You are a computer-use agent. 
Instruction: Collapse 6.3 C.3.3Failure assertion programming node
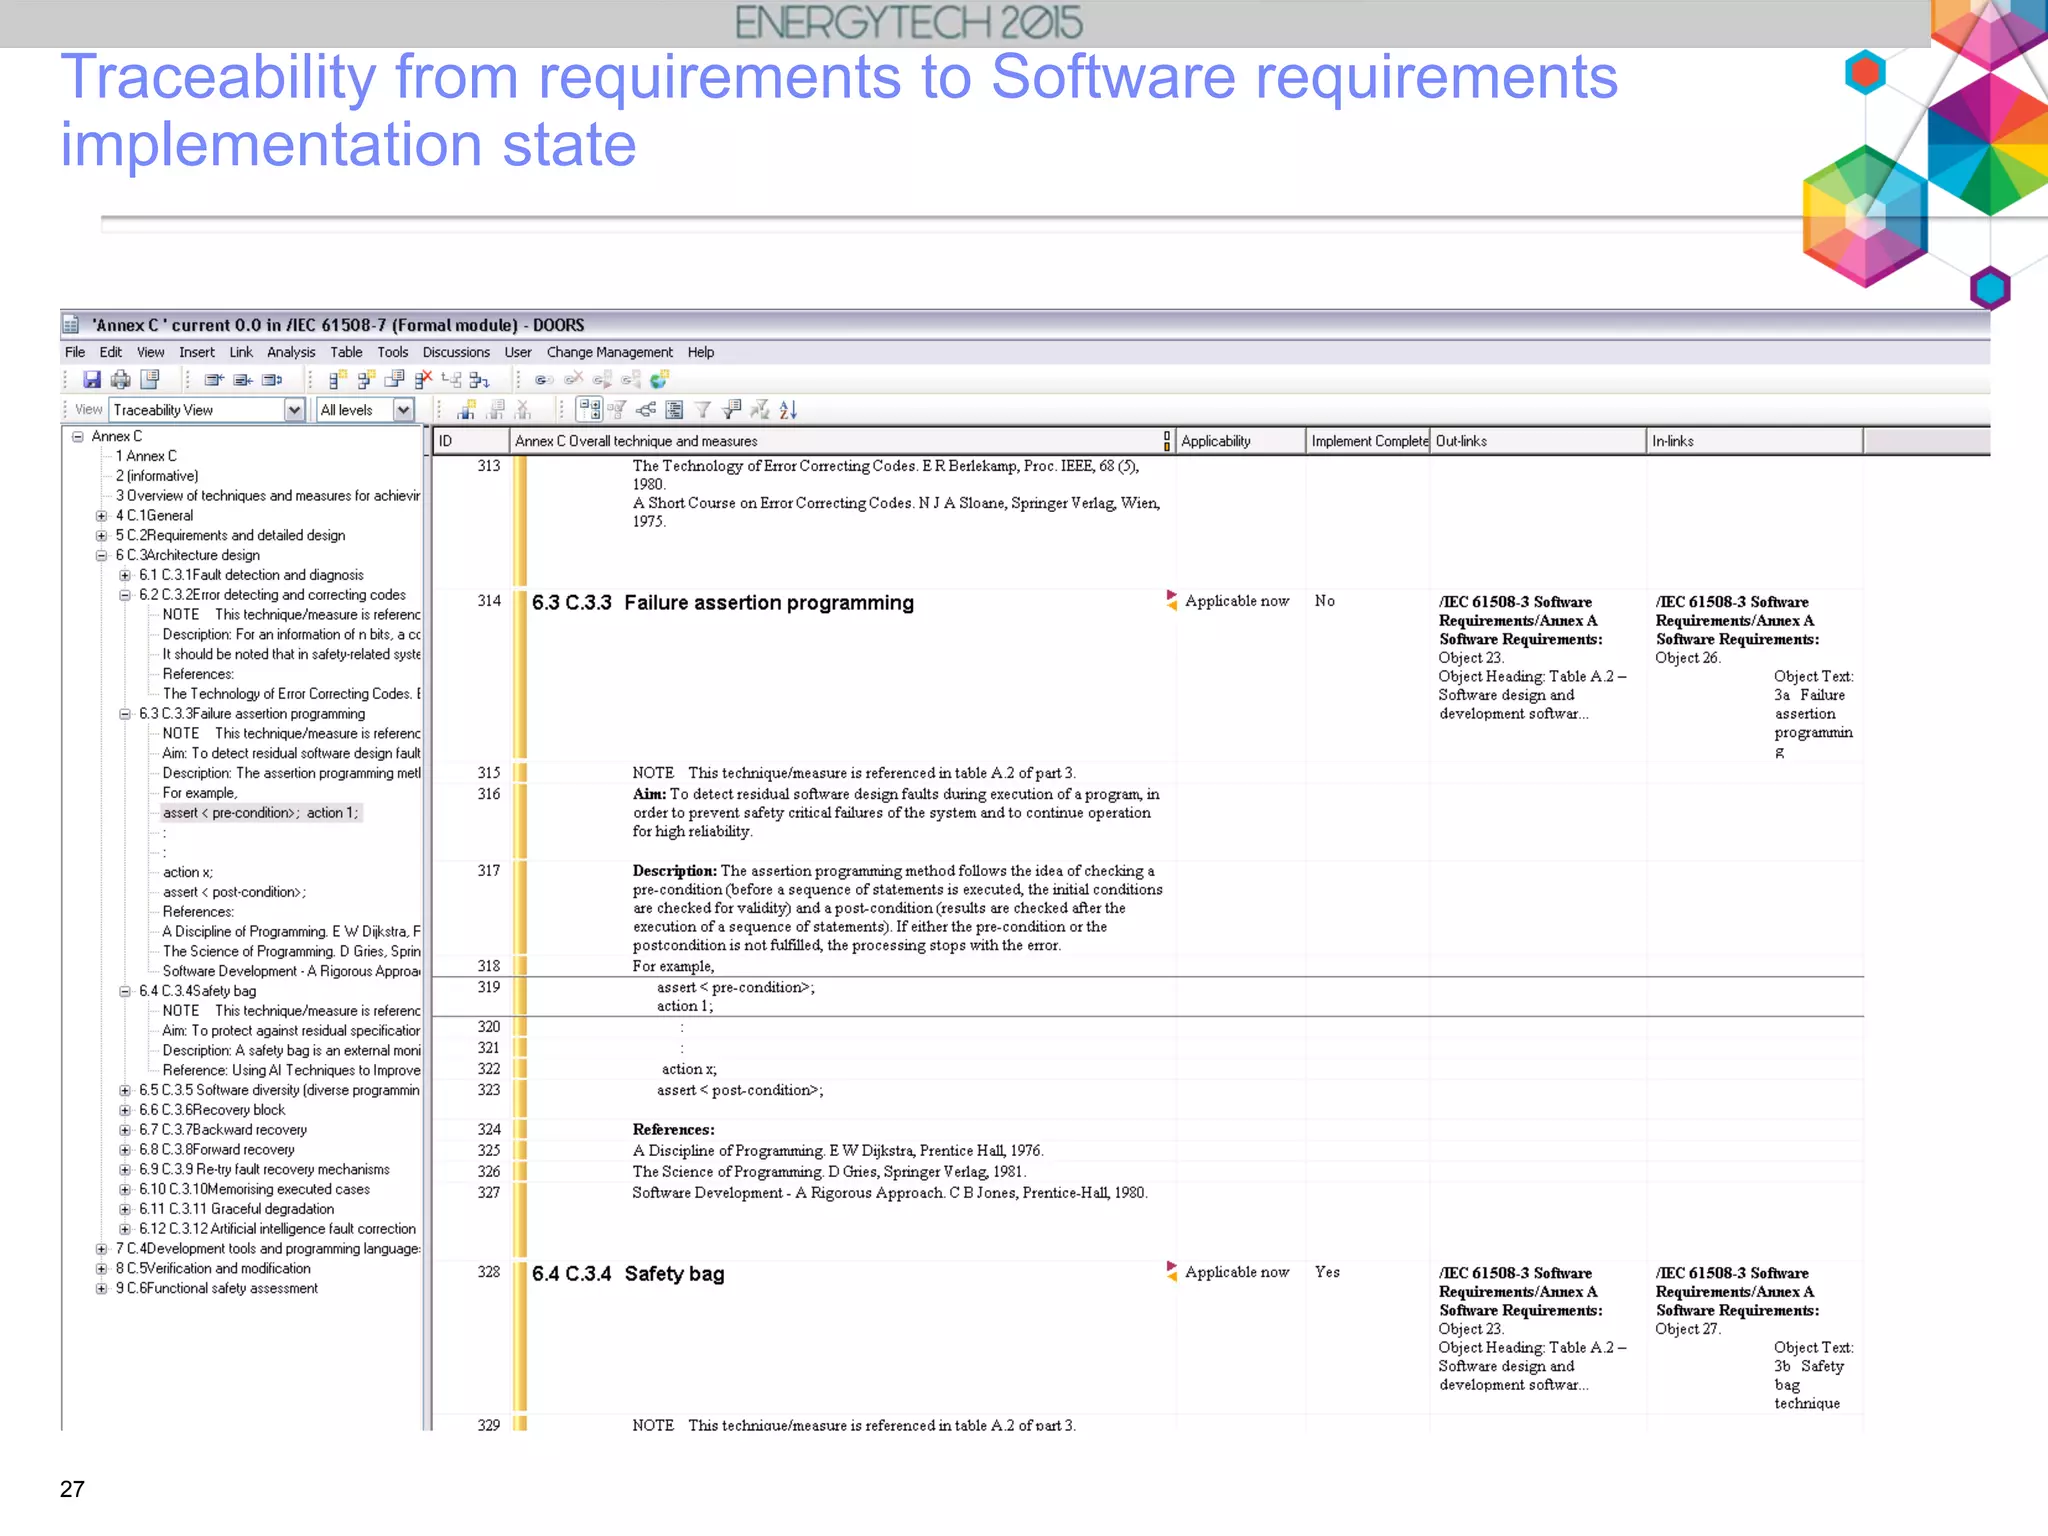pos(125,714)
